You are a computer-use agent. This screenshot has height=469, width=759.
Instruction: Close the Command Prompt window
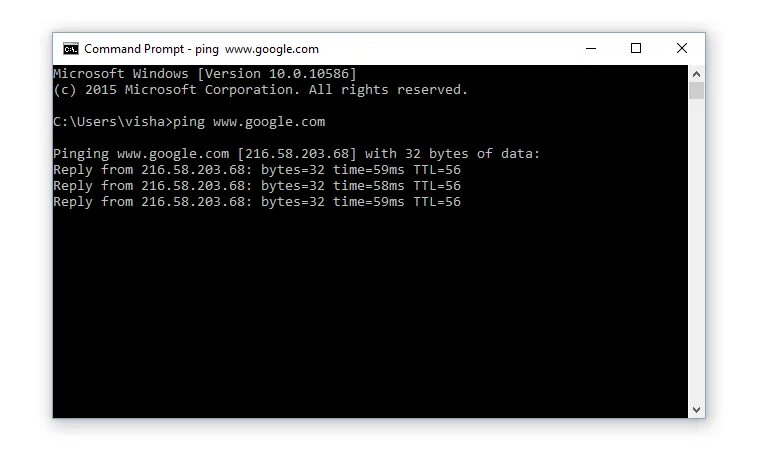(682, 48)
